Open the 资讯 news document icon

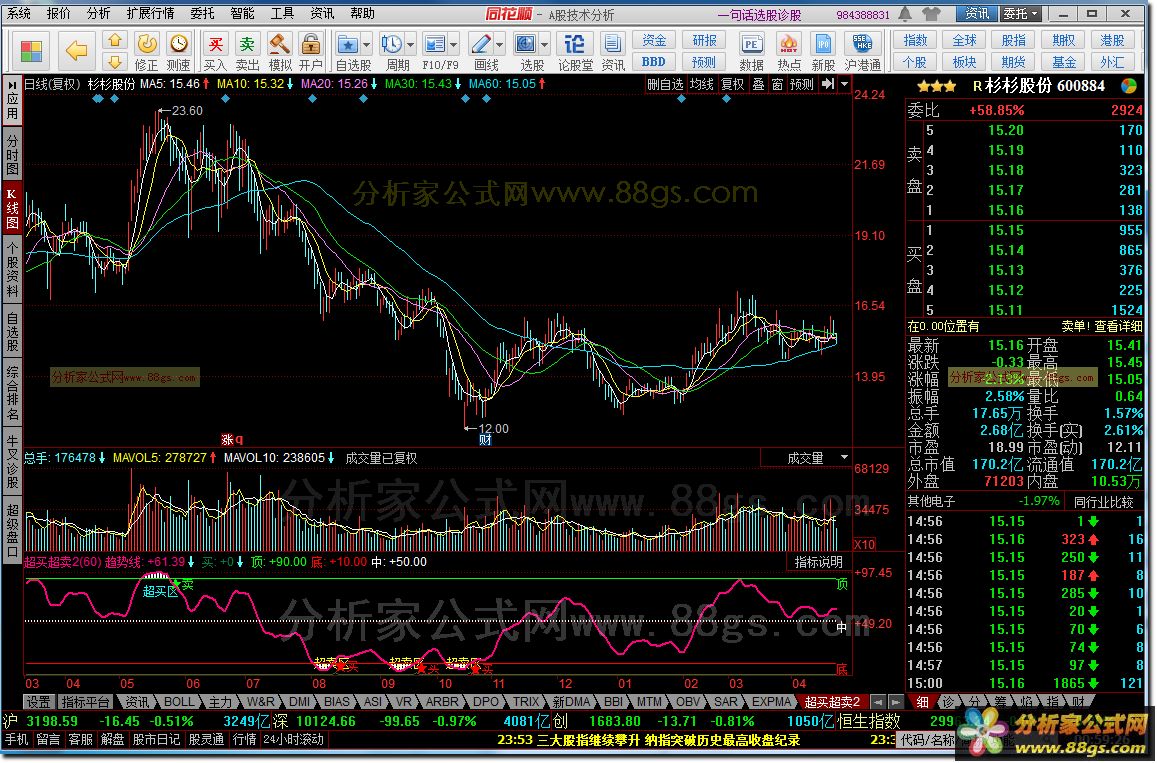[612, 52]
